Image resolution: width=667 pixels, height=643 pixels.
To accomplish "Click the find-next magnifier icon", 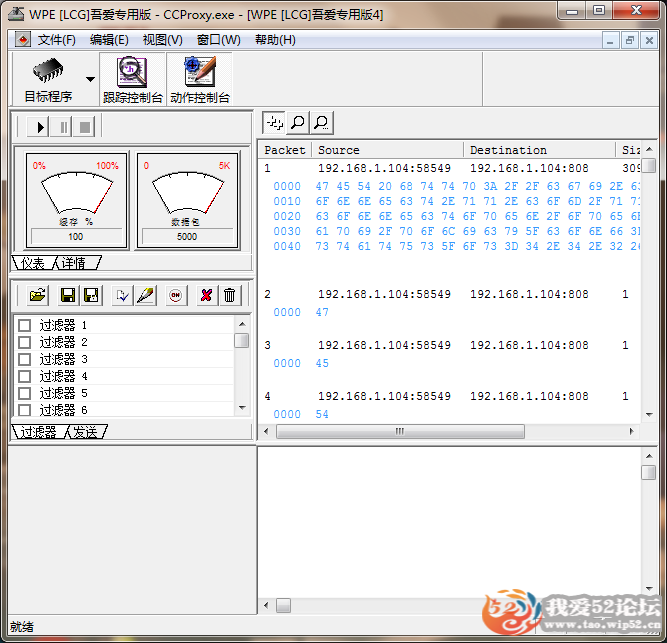I will point(321,123).
